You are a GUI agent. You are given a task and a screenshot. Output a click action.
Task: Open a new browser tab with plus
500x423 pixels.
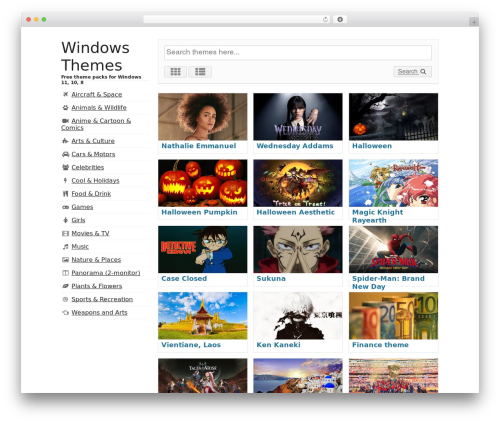474,22
